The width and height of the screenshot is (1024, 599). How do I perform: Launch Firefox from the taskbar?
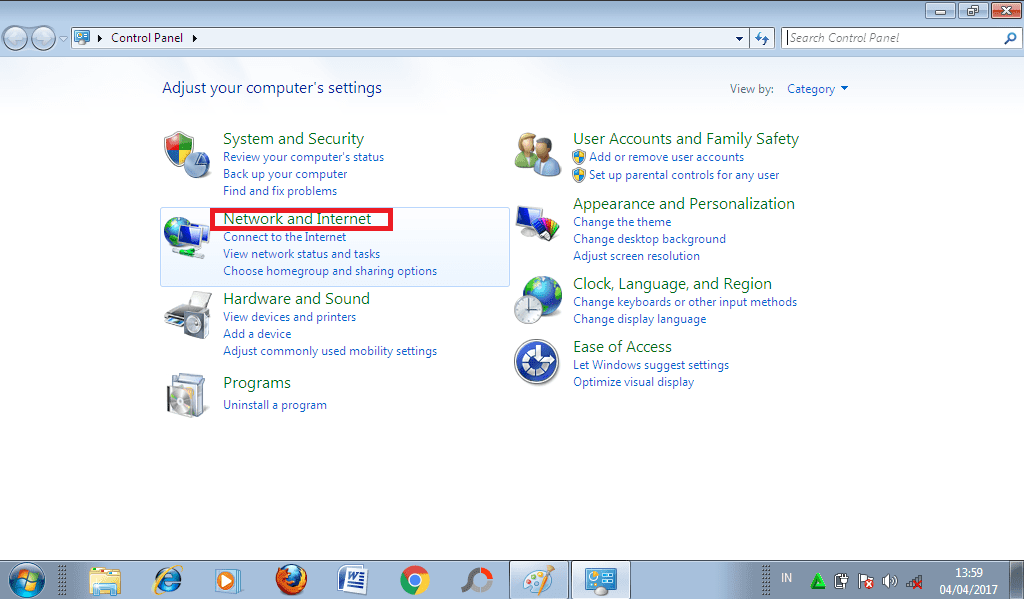(291, 580)
